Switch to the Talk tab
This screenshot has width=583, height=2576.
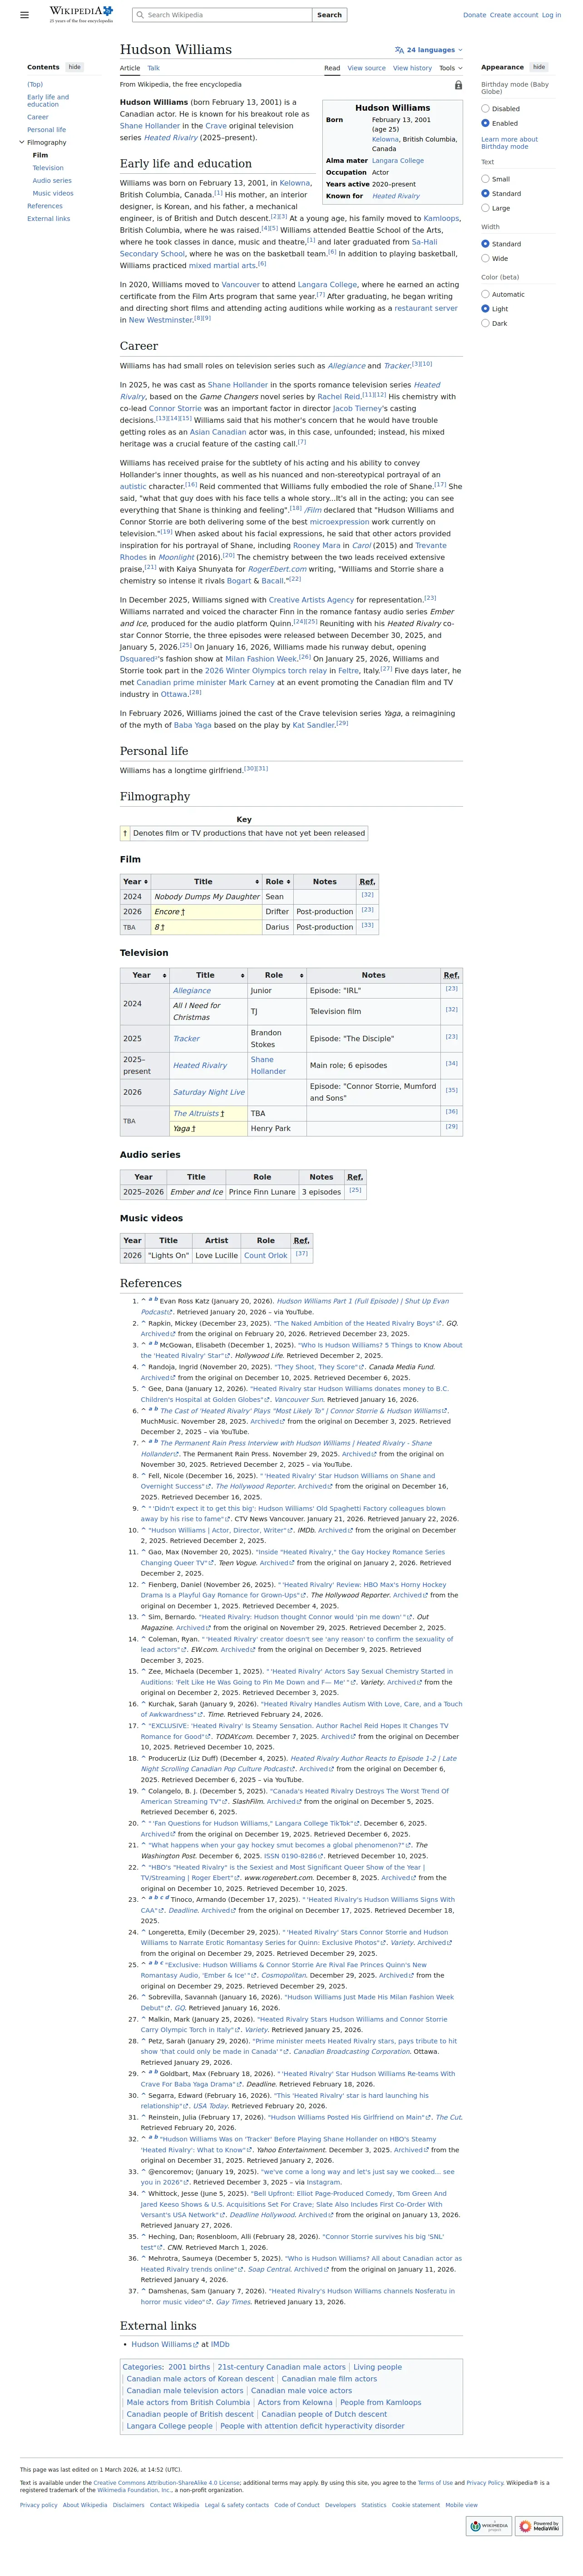tap(154, 68)
